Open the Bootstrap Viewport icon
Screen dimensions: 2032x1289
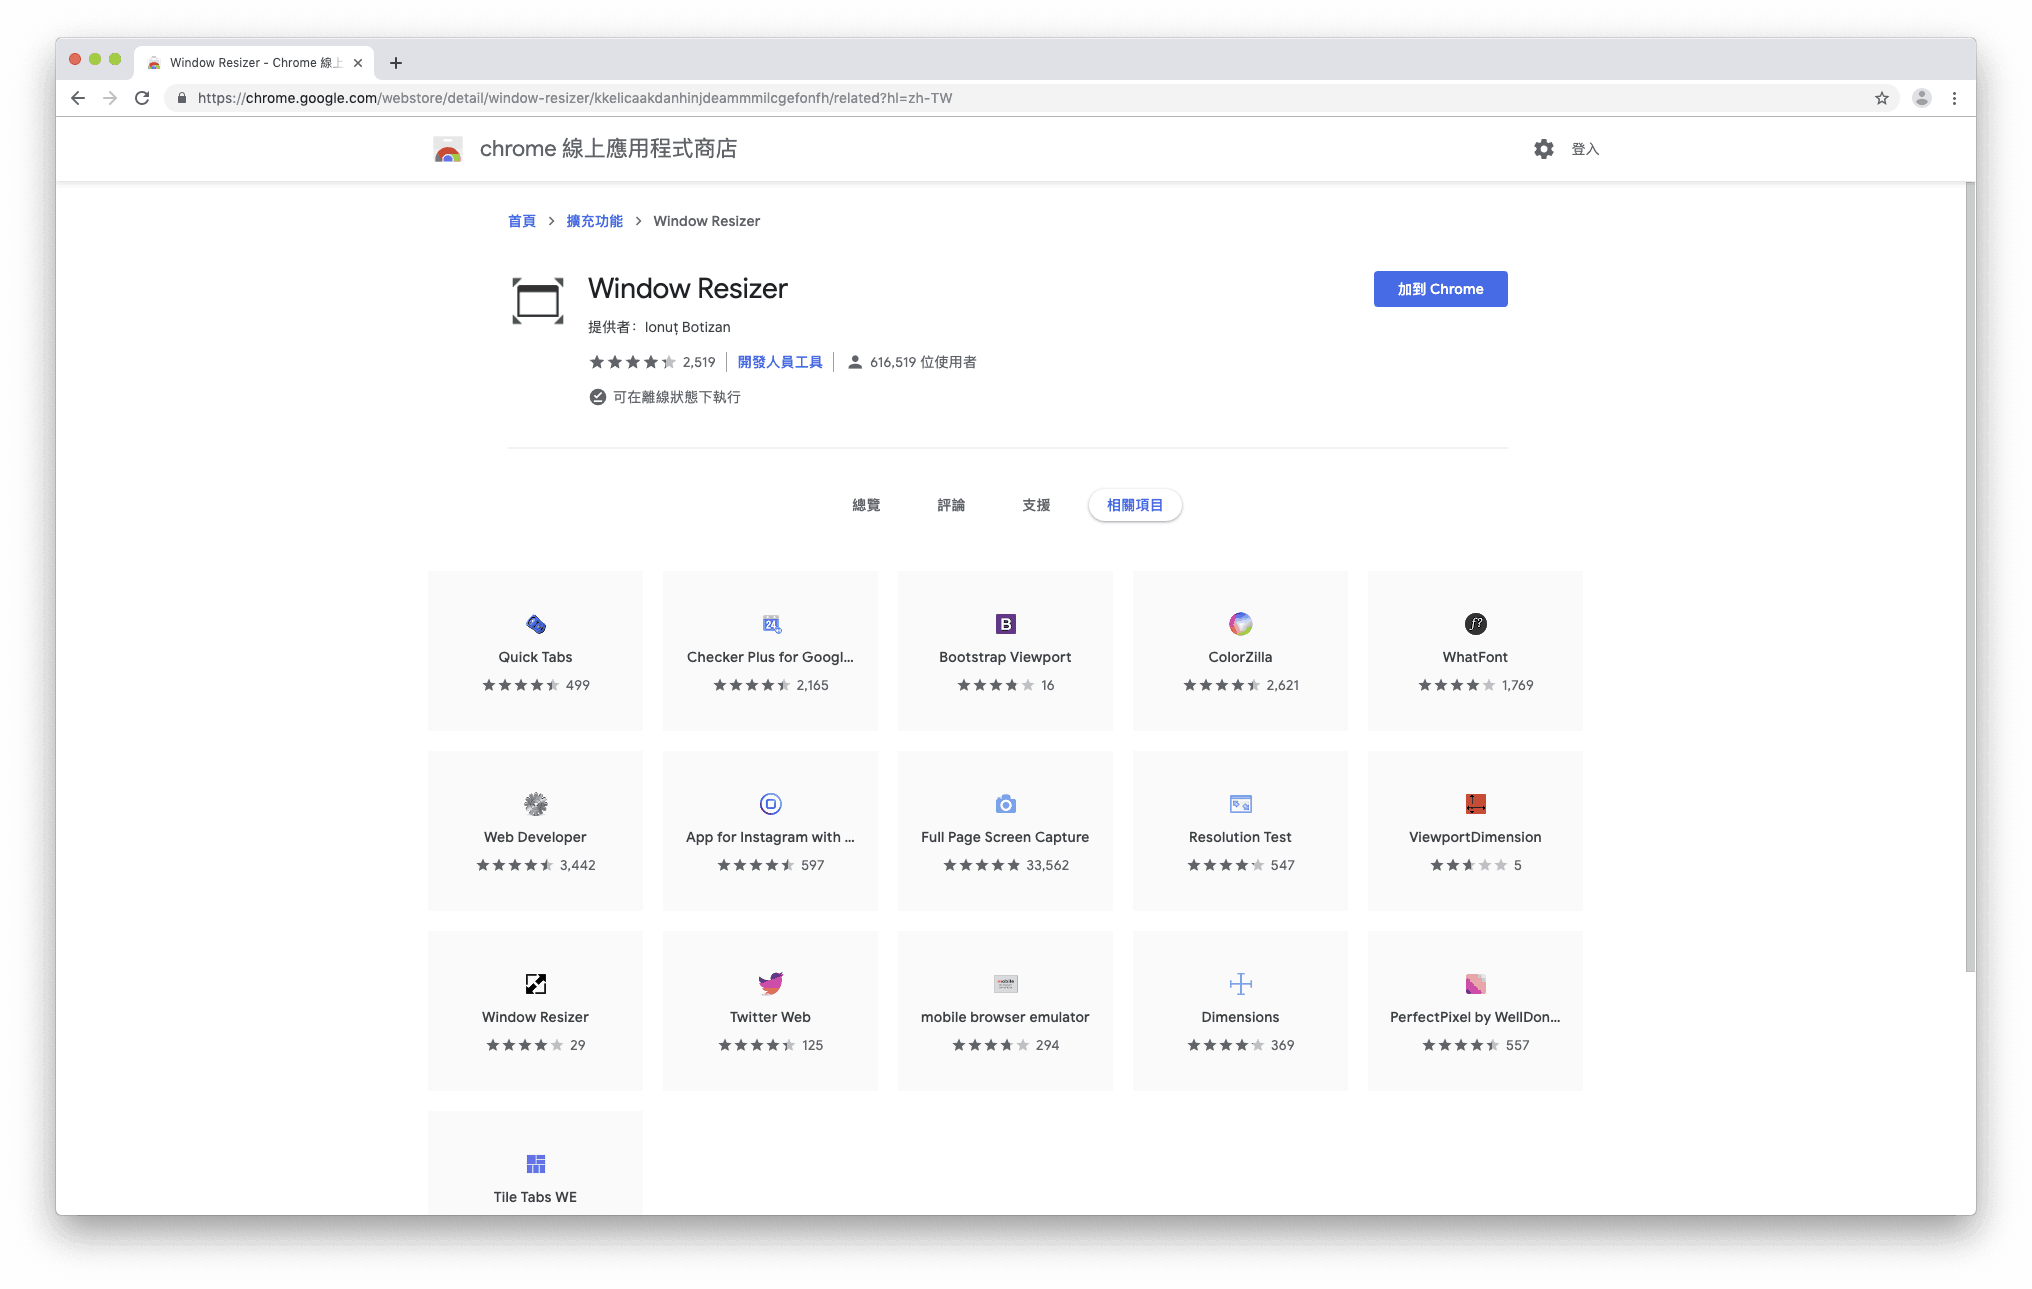point(1005,624)
